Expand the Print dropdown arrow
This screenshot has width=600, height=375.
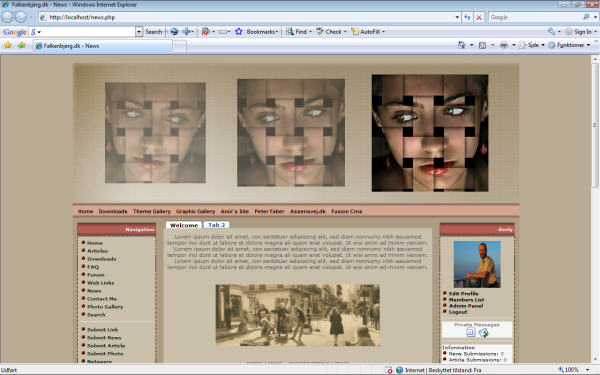(x=514, y=45)
